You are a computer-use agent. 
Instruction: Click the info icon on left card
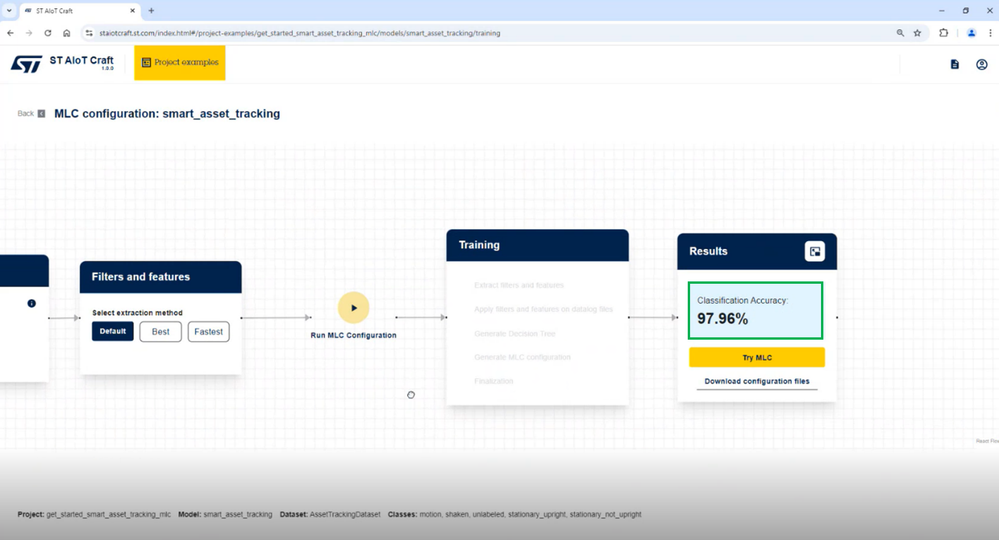point(31,303)
